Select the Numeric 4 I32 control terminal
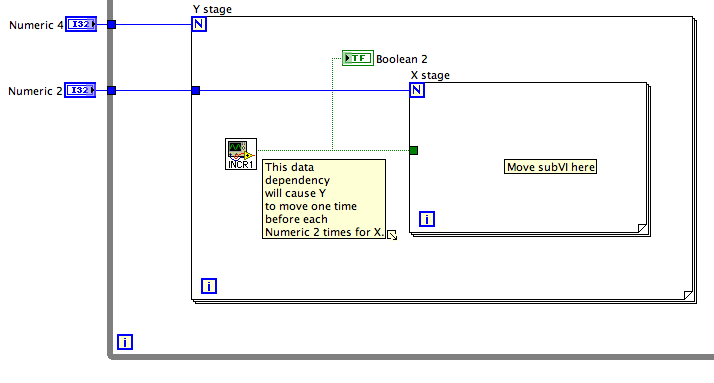Viewport: 714px width, 383px height. click(x=81, y=24)
